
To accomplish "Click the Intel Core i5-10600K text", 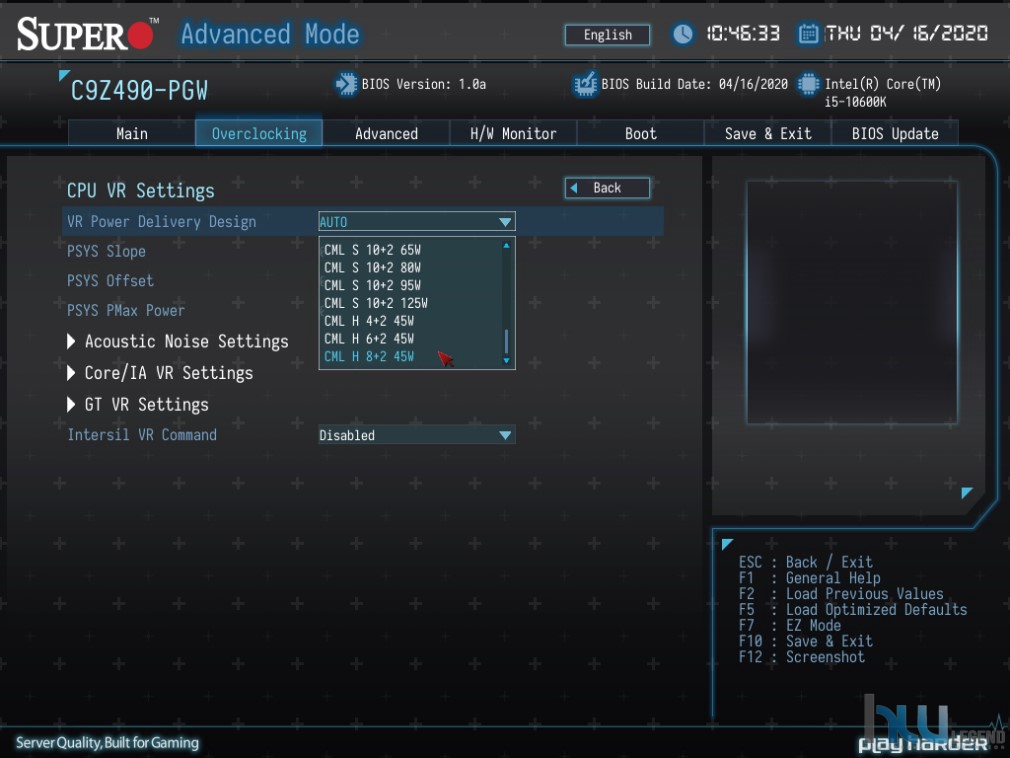I will point(882,93).
